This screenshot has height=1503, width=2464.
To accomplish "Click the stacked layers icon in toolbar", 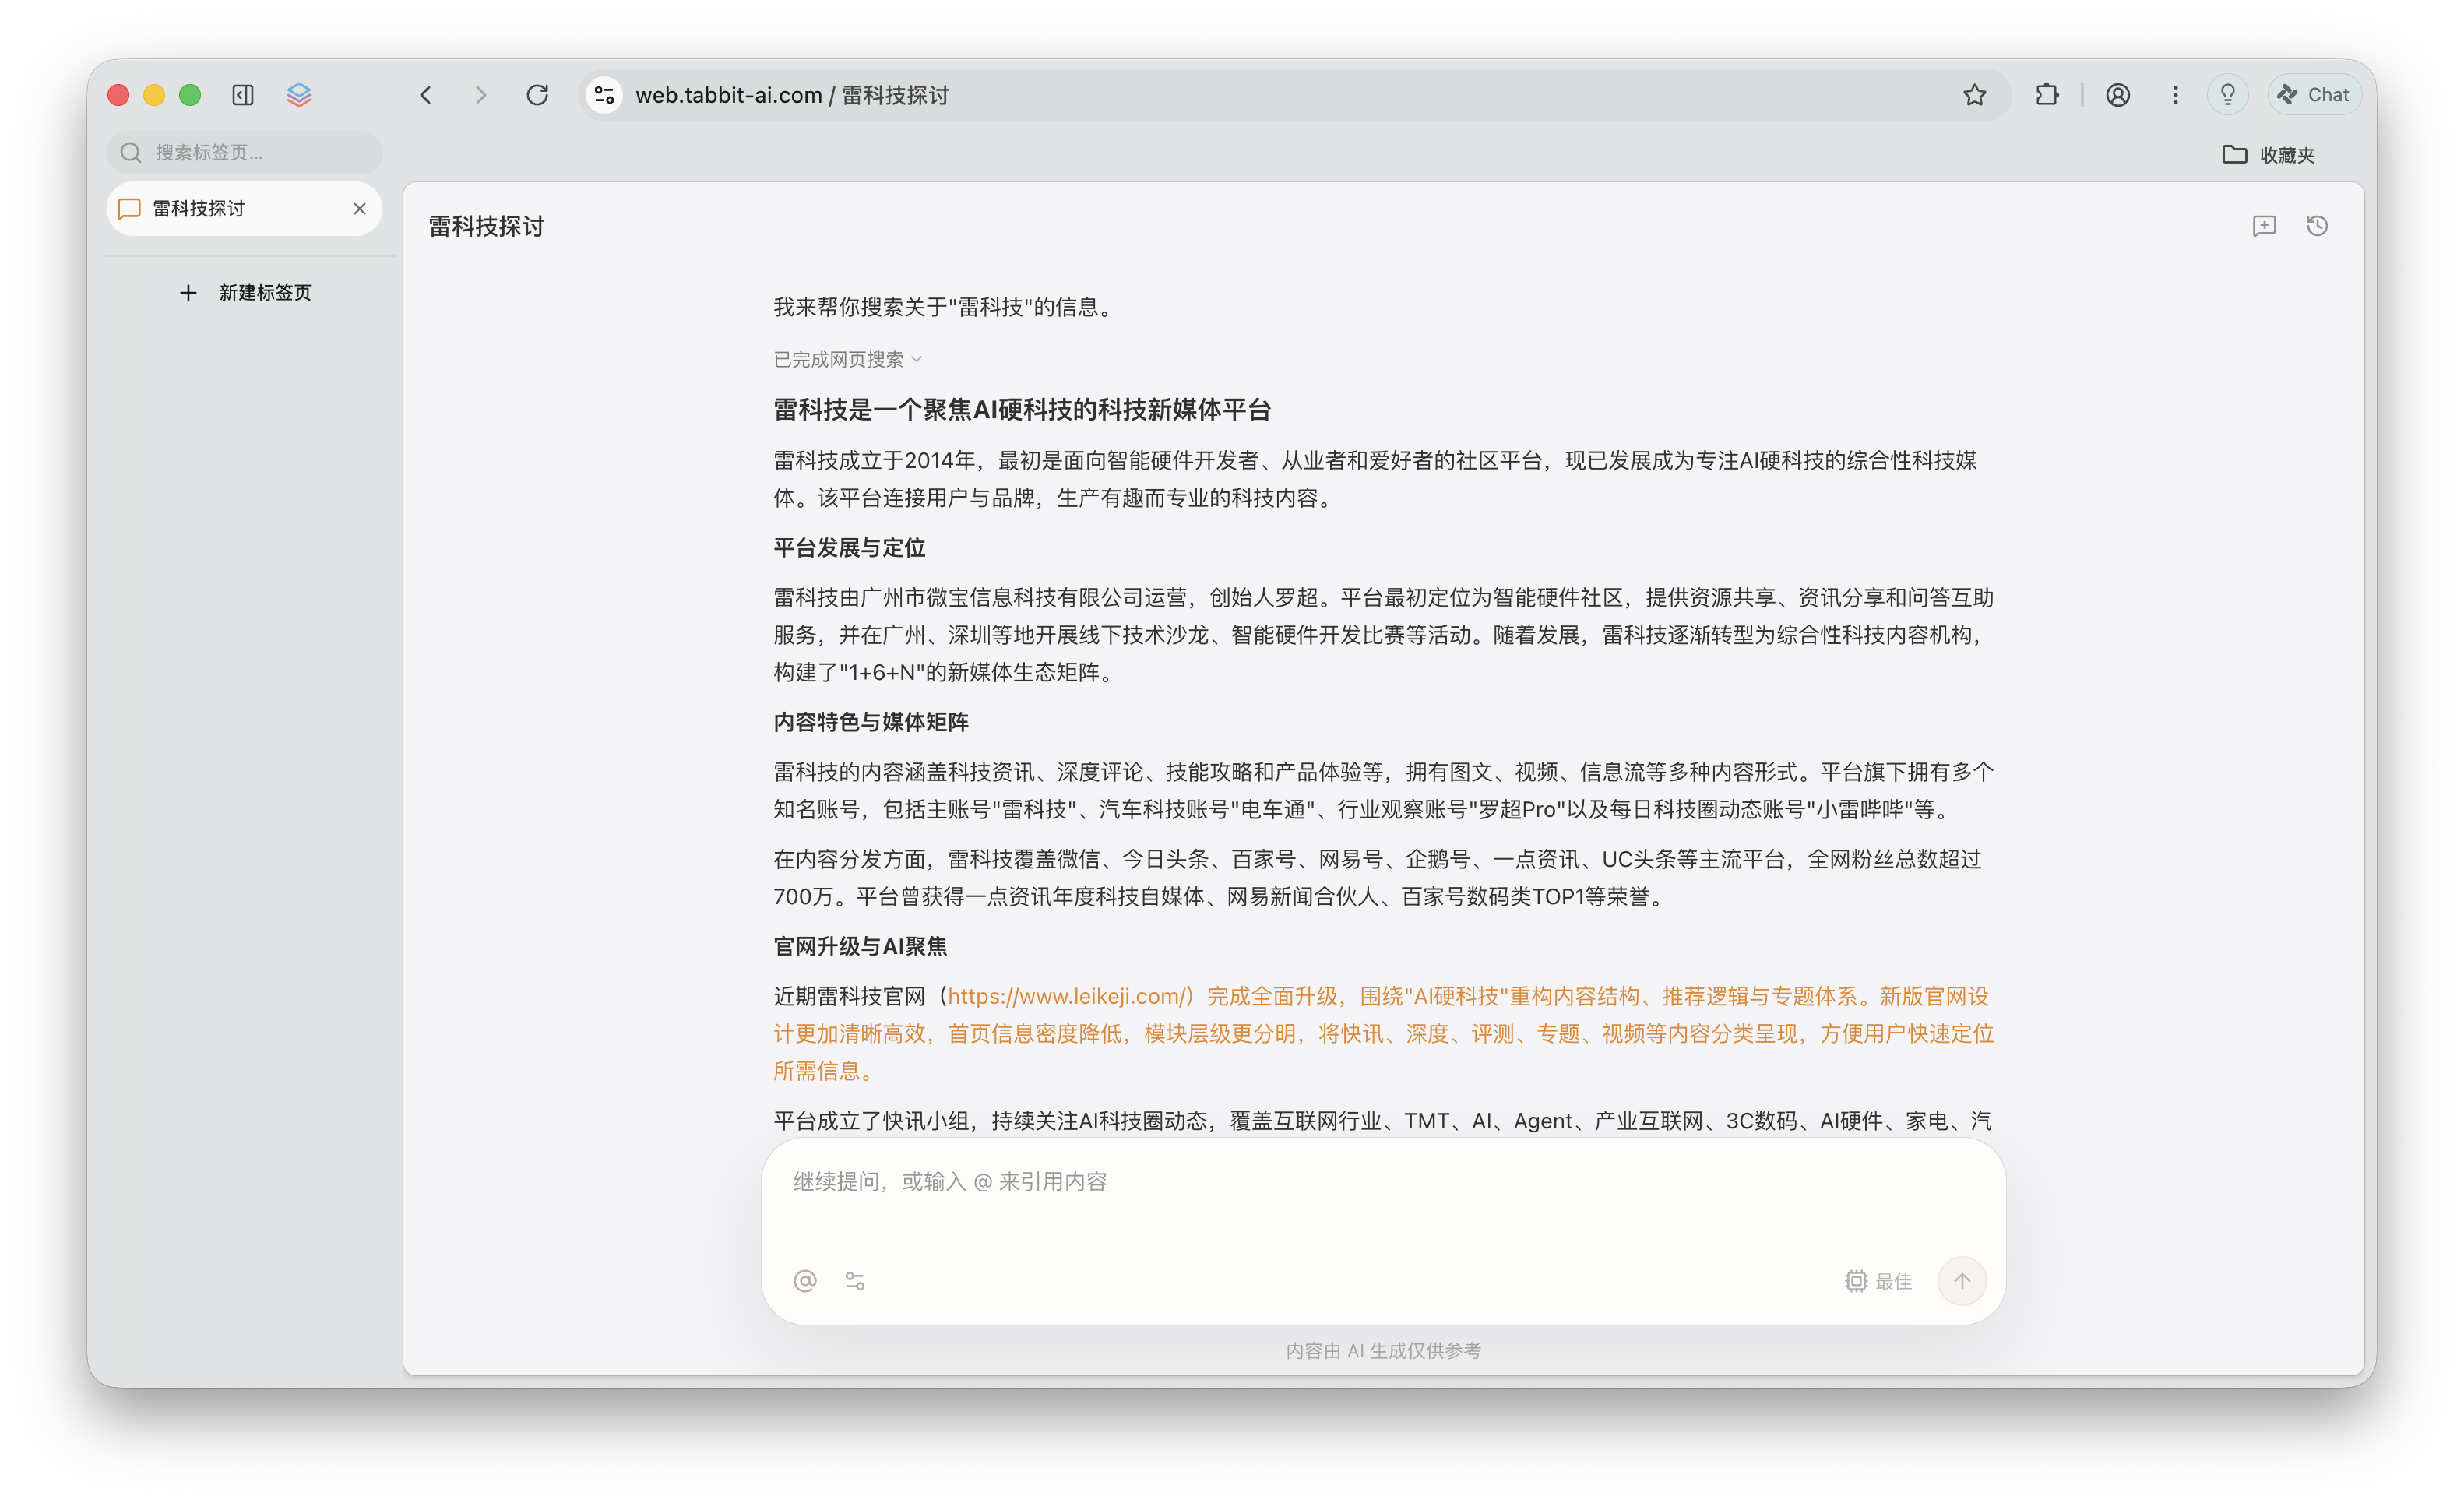I will click(x=298, y=94).
